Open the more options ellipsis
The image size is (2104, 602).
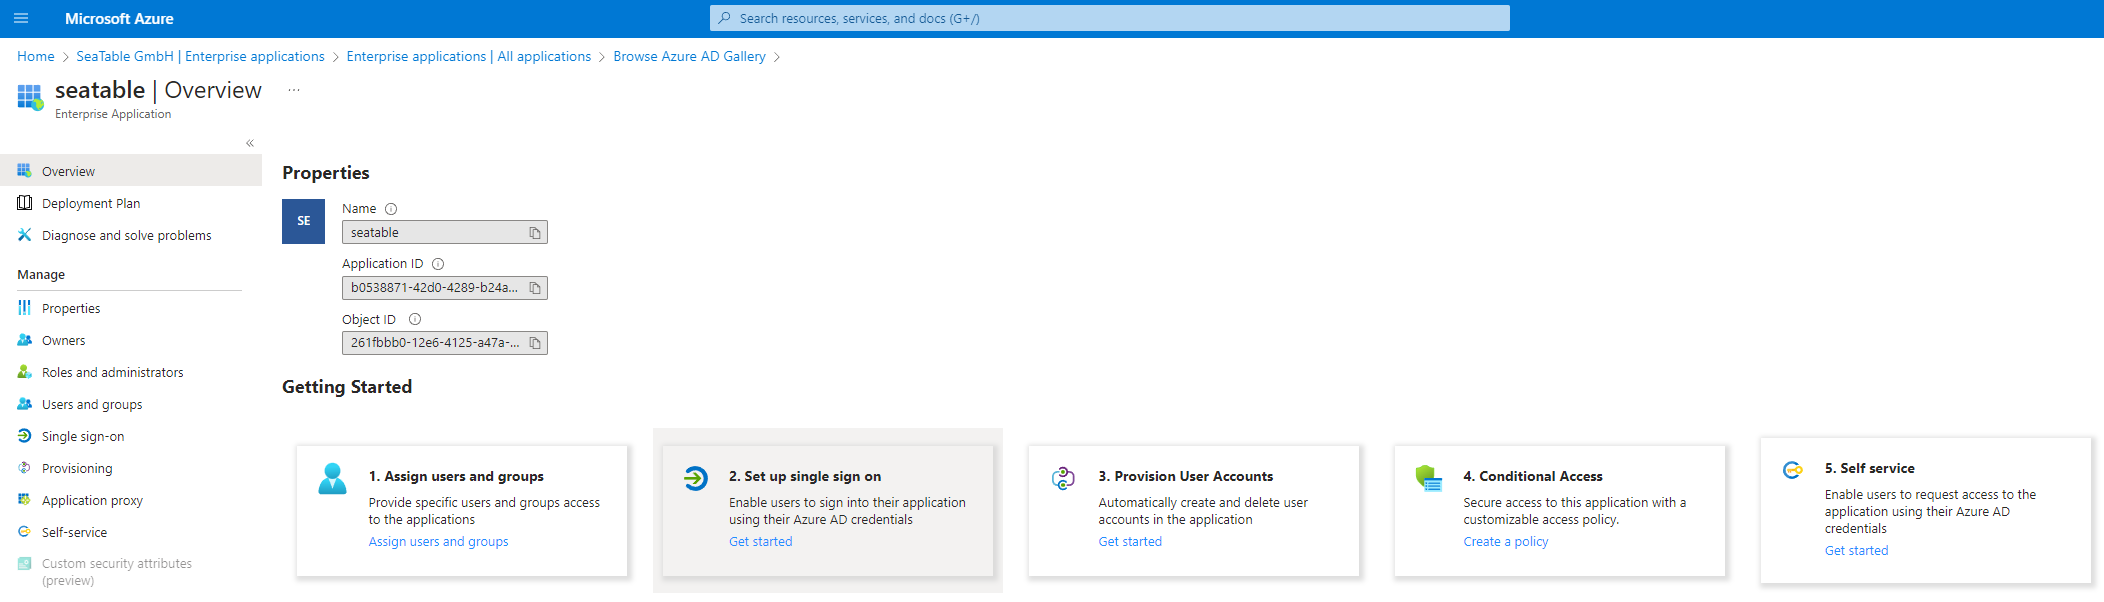pos(294,90)
